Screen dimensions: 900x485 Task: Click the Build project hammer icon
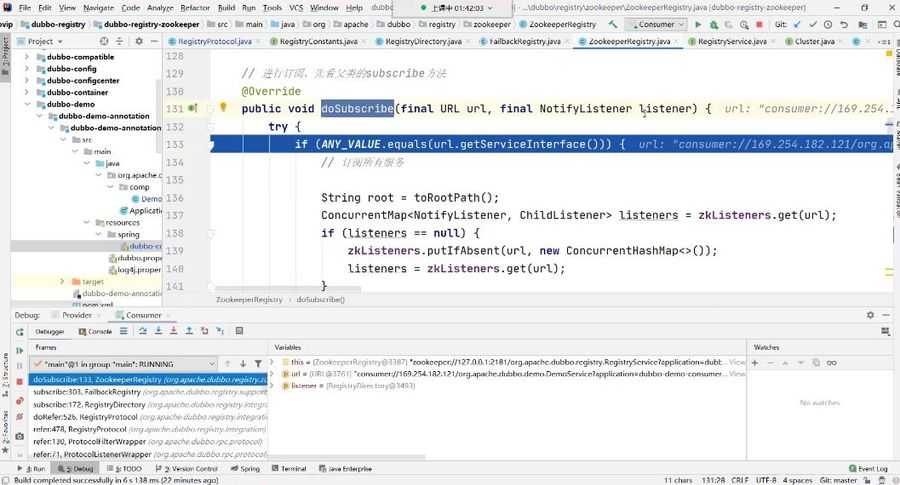coord(613,25)
